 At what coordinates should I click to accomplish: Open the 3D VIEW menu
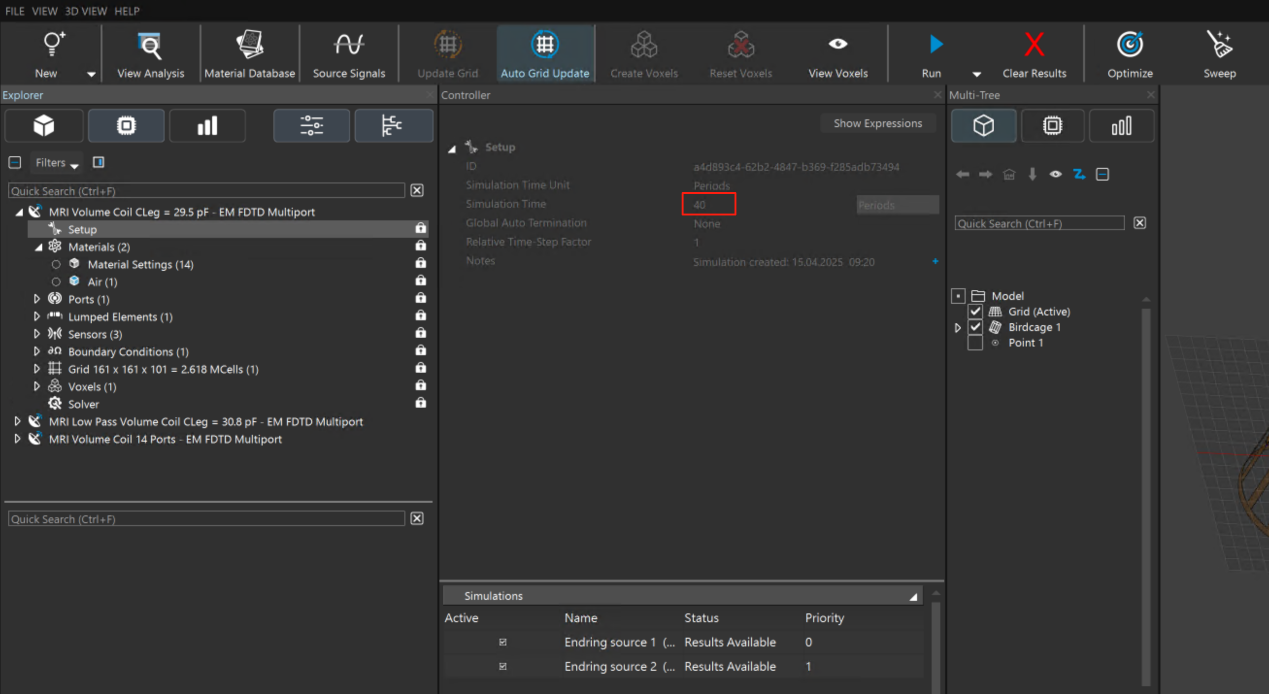click(x=85, y=11)
